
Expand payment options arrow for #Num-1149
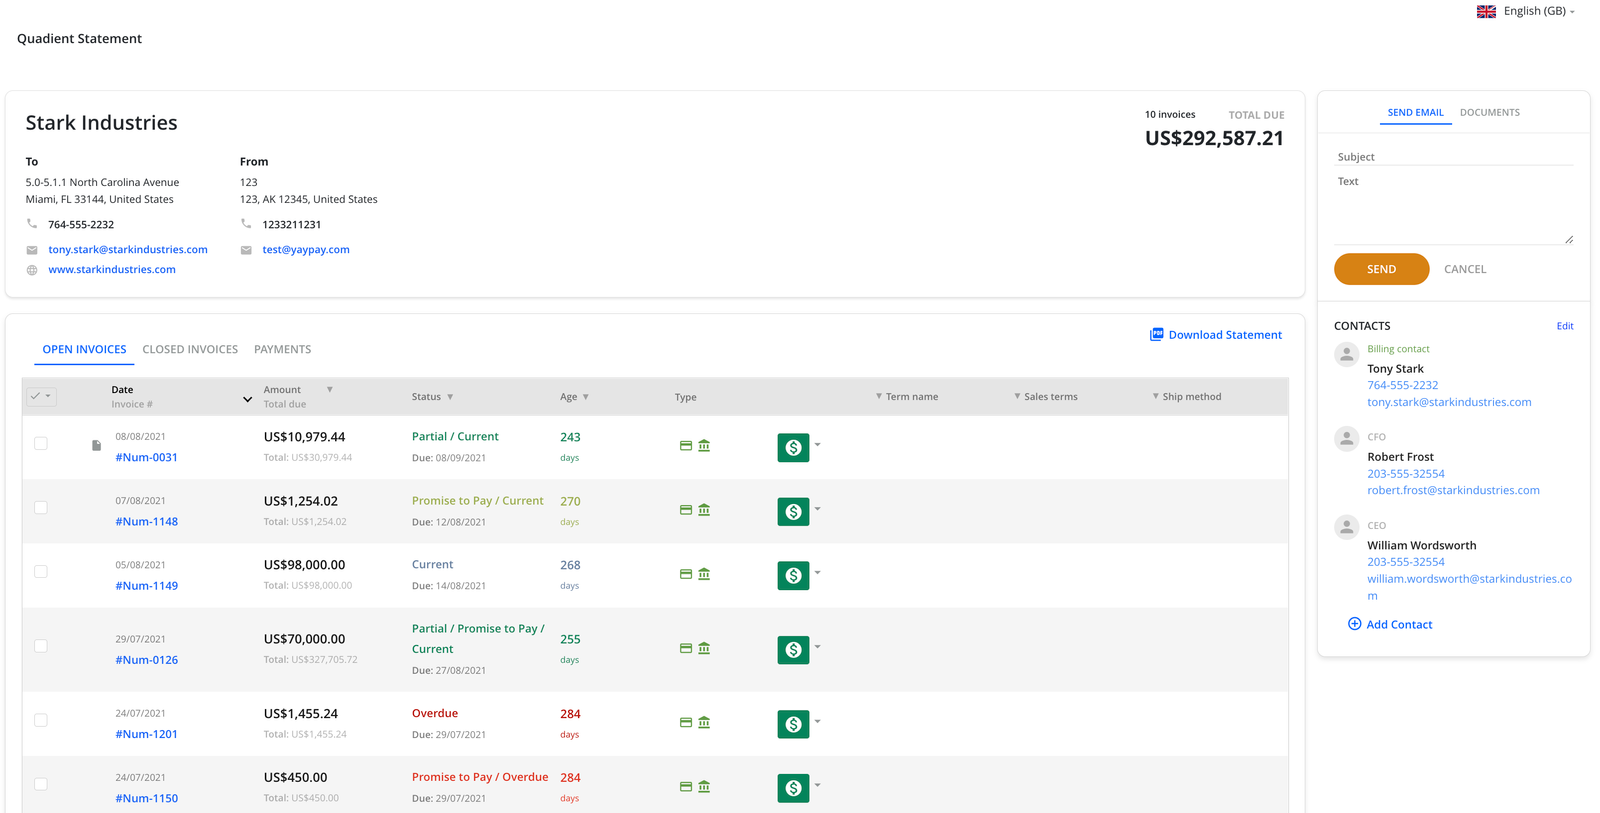pyautogui.click(x=817, y=572)
